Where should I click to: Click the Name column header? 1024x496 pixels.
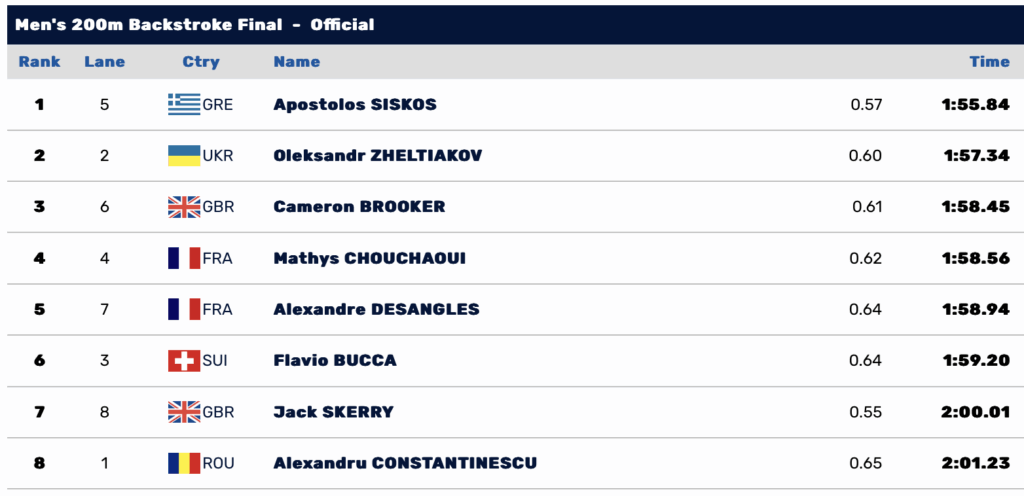[x=296, y=62]
